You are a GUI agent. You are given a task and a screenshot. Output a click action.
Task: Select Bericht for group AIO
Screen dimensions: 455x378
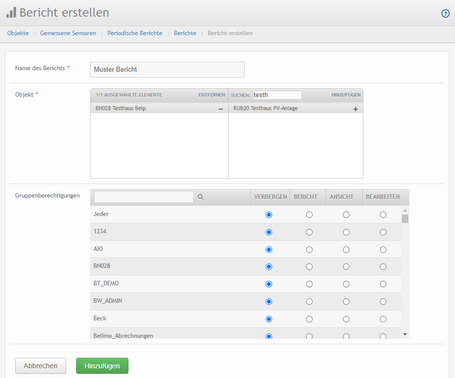309,250
